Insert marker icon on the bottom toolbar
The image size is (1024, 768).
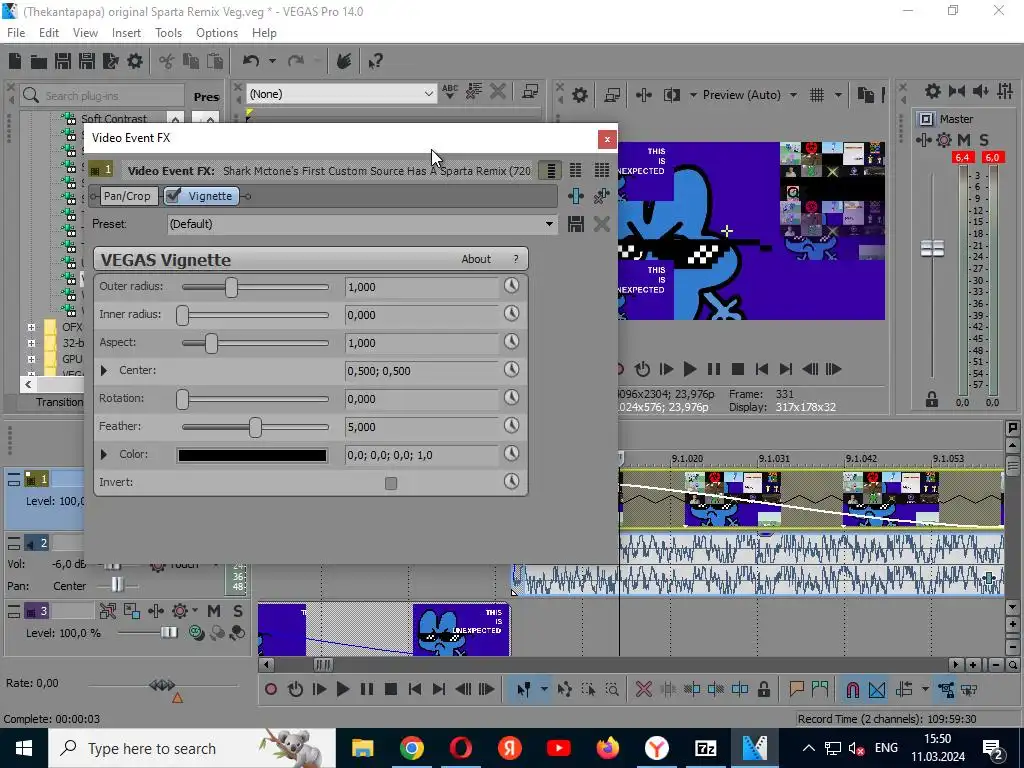pyautogui.click(x=796, y=690)
